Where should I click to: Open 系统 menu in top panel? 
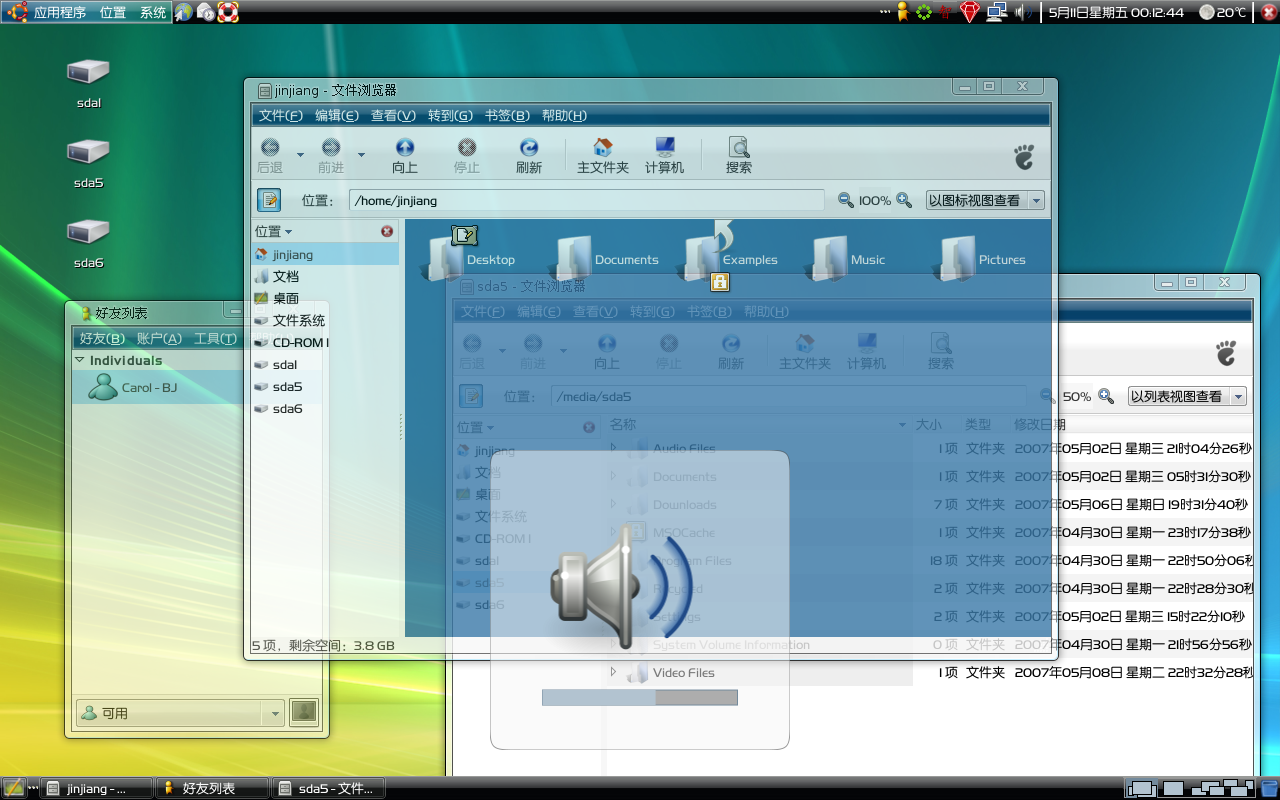[153, 13]
